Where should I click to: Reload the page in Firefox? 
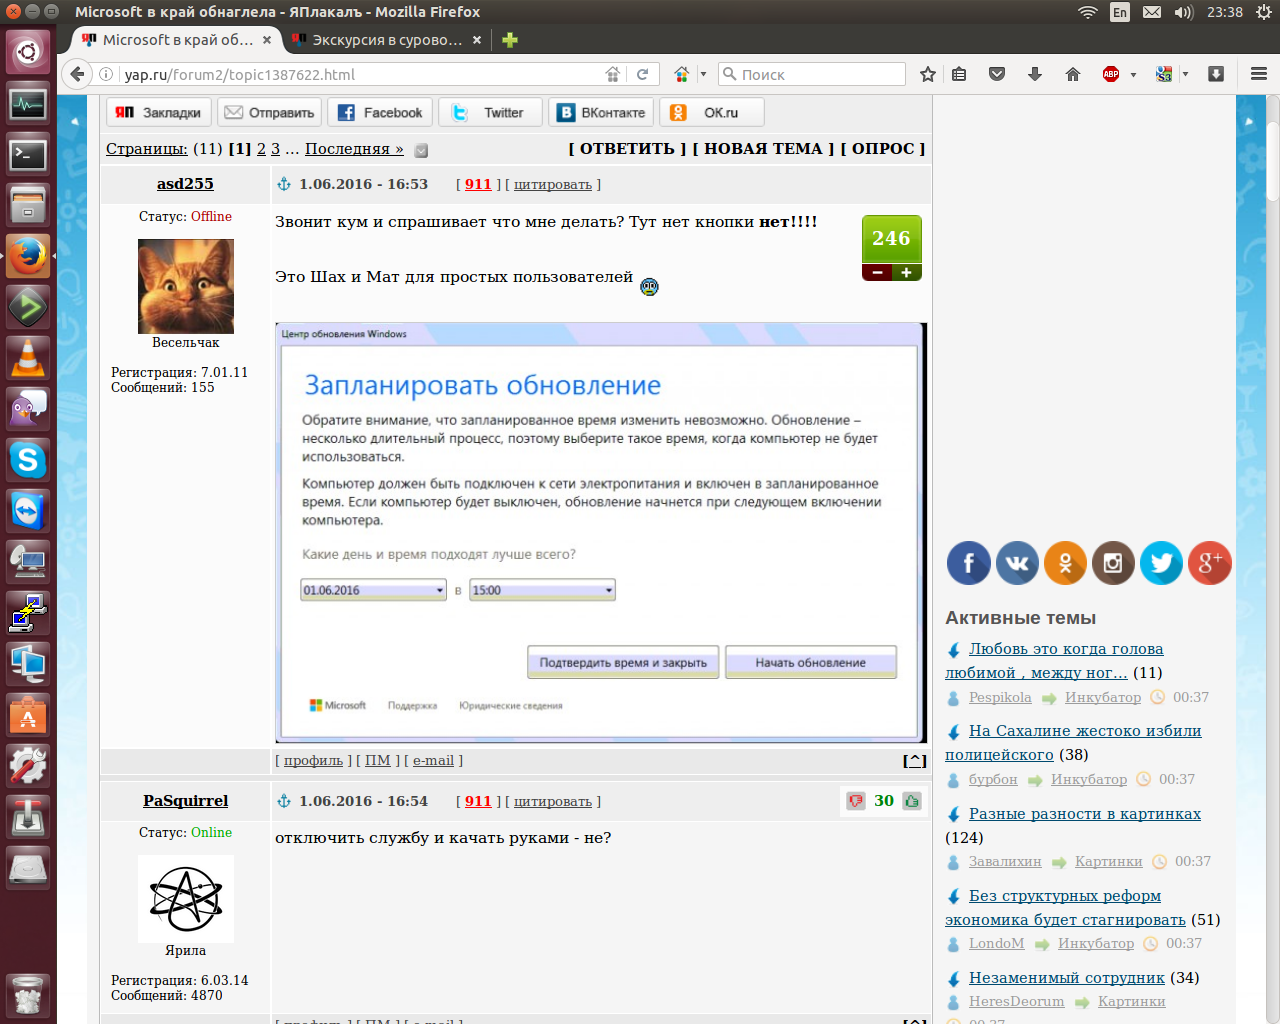pos(642,74)
